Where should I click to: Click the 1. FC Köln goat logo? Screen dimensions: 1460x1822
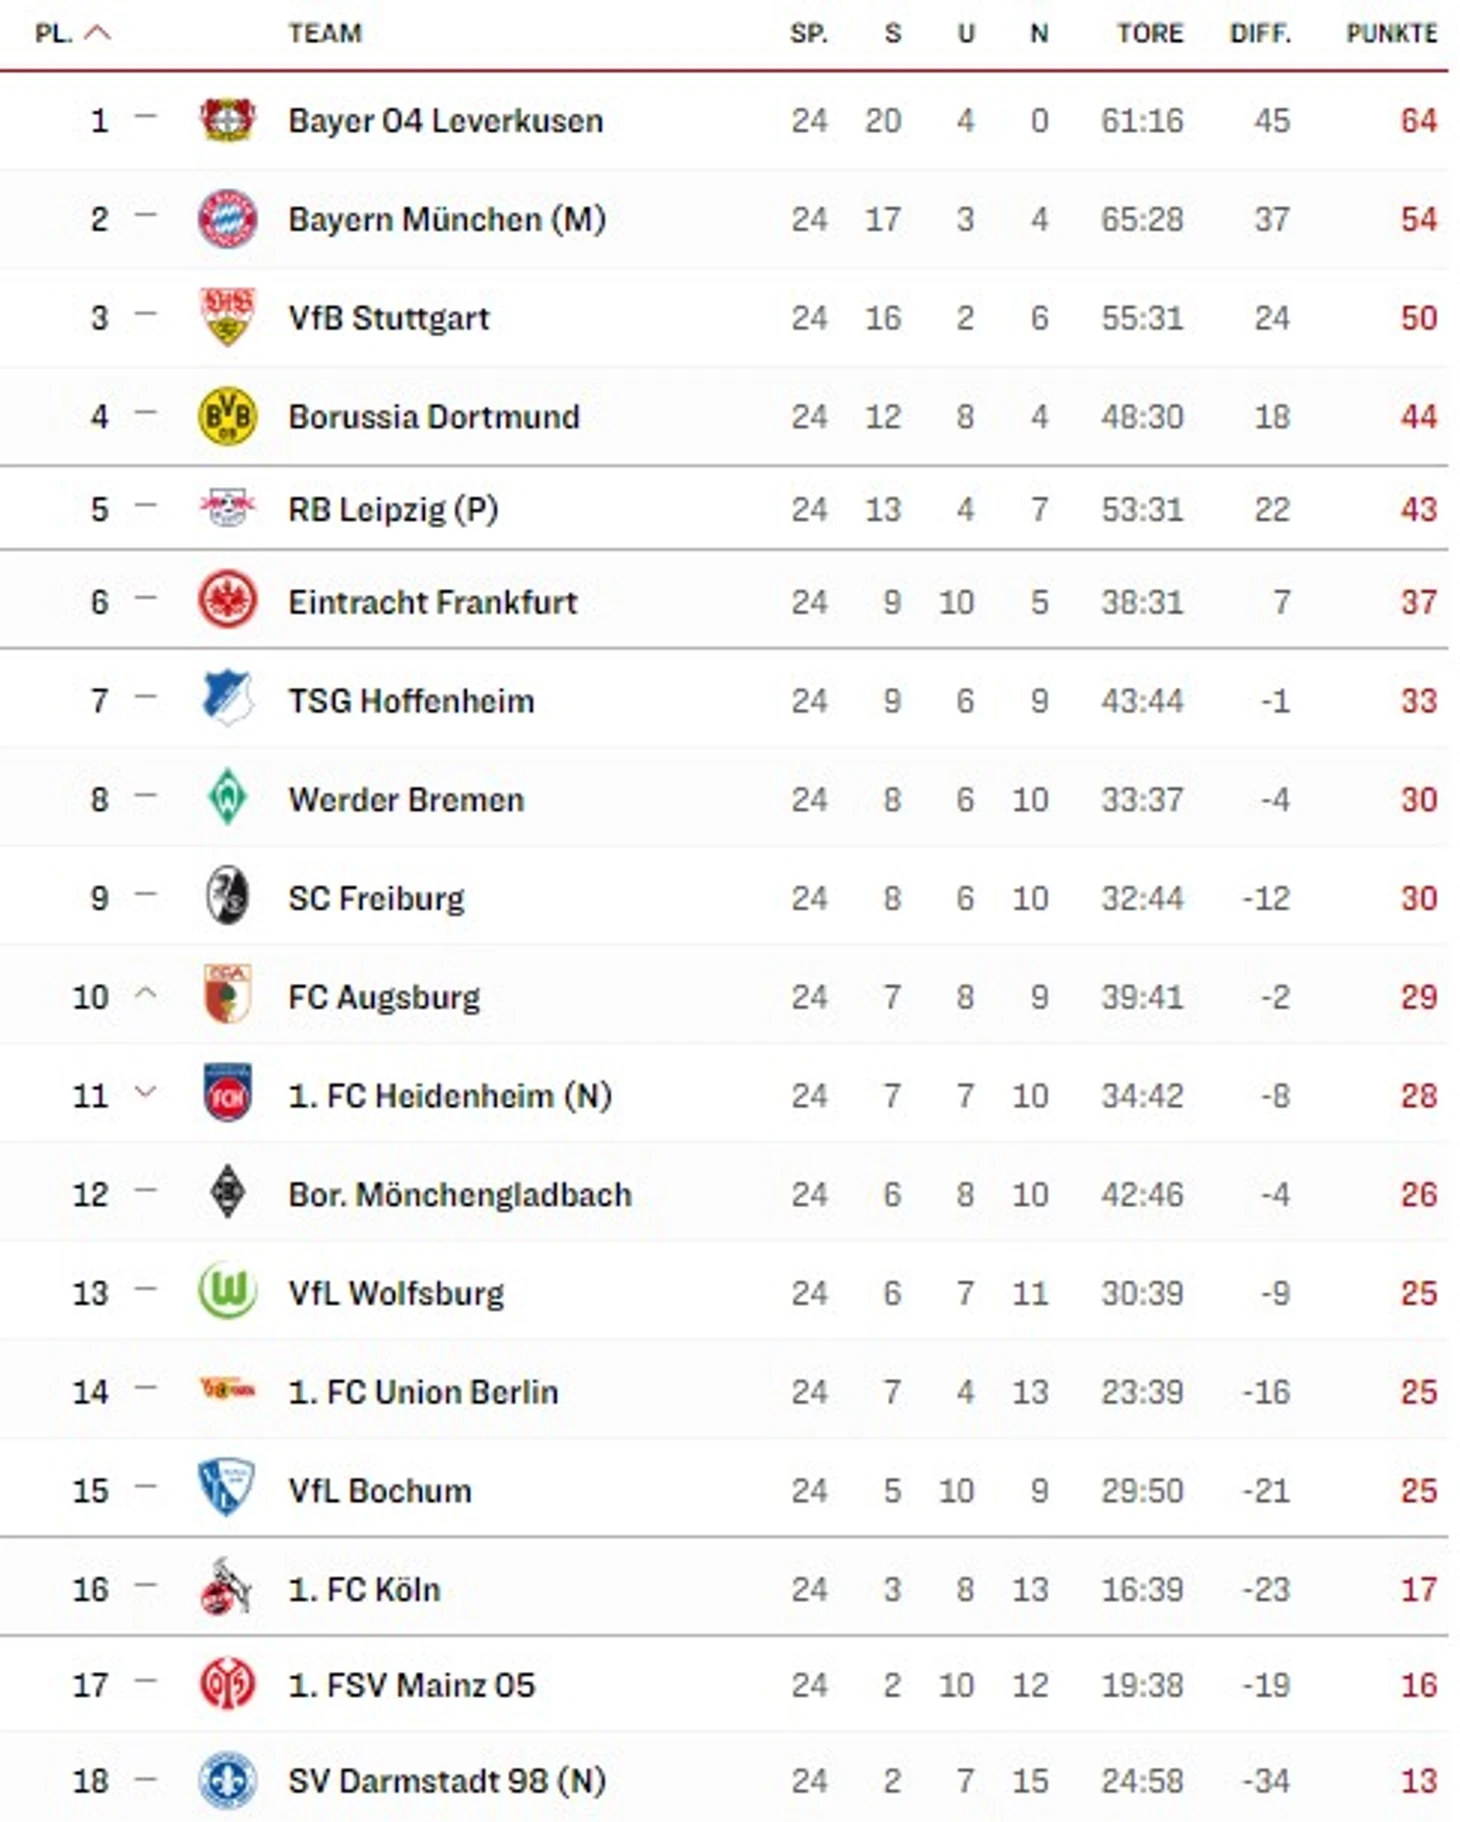(x=225, y=1587)
